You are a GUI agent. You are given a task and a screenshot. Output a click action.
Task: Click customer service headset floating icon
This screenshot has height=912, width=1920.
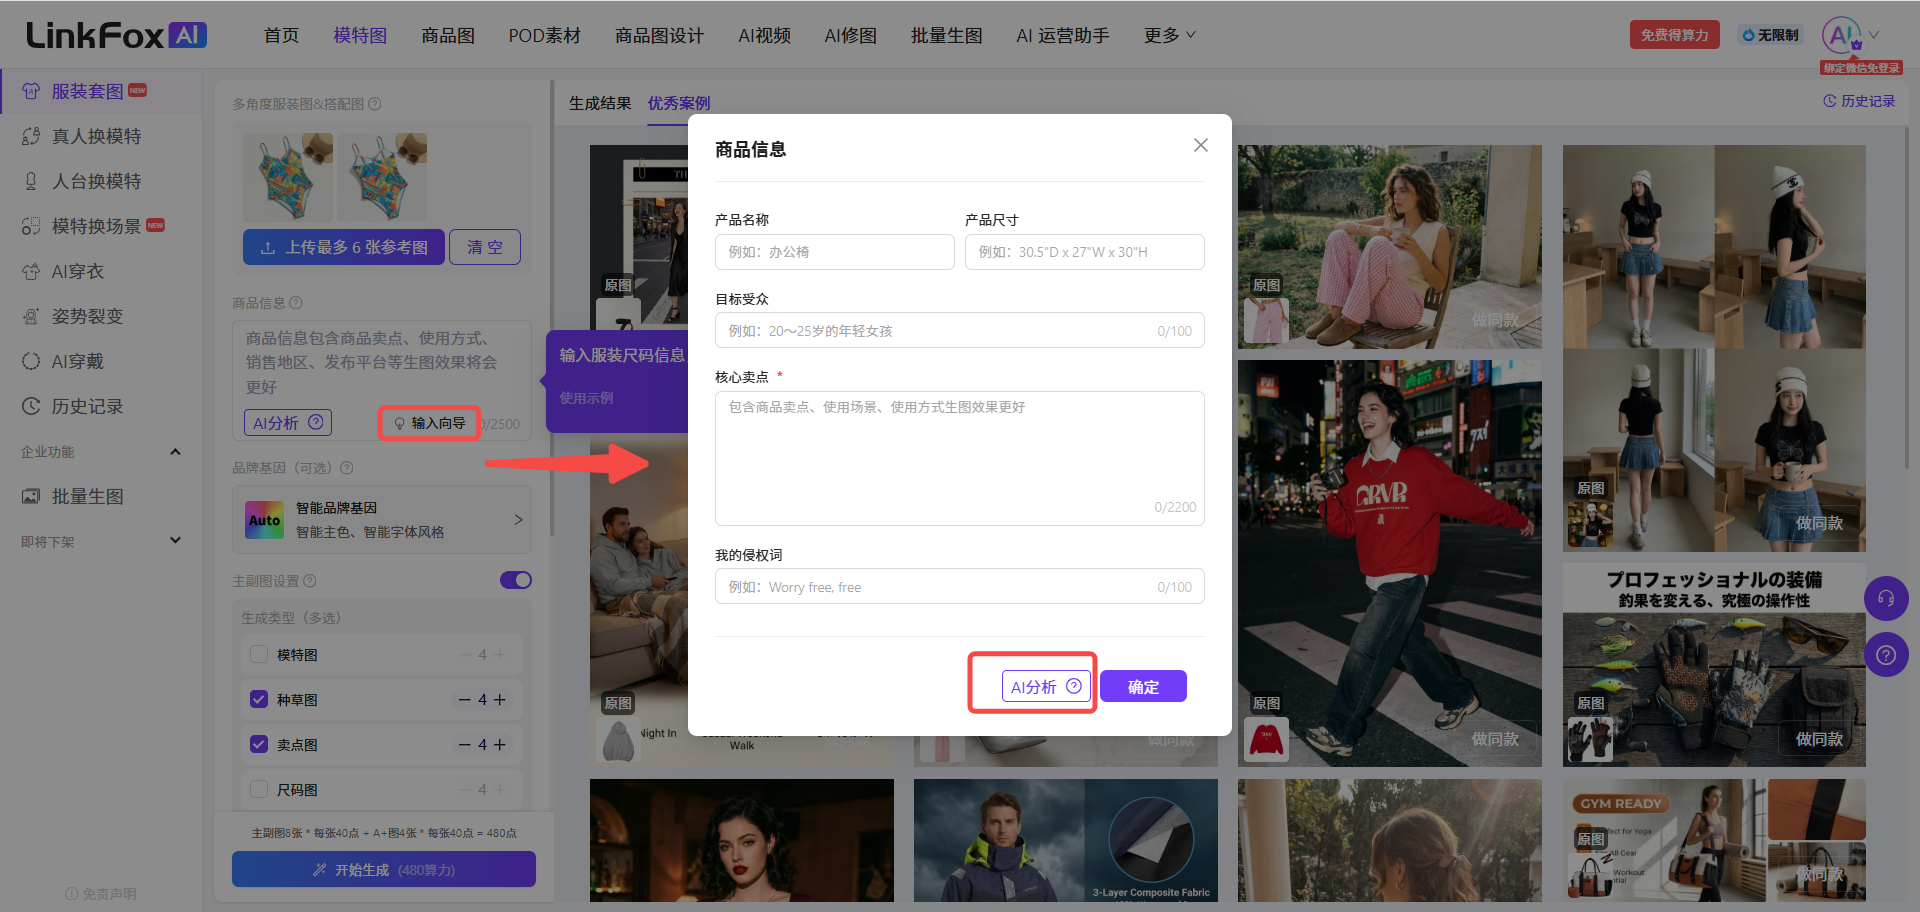pos(1886,599)
